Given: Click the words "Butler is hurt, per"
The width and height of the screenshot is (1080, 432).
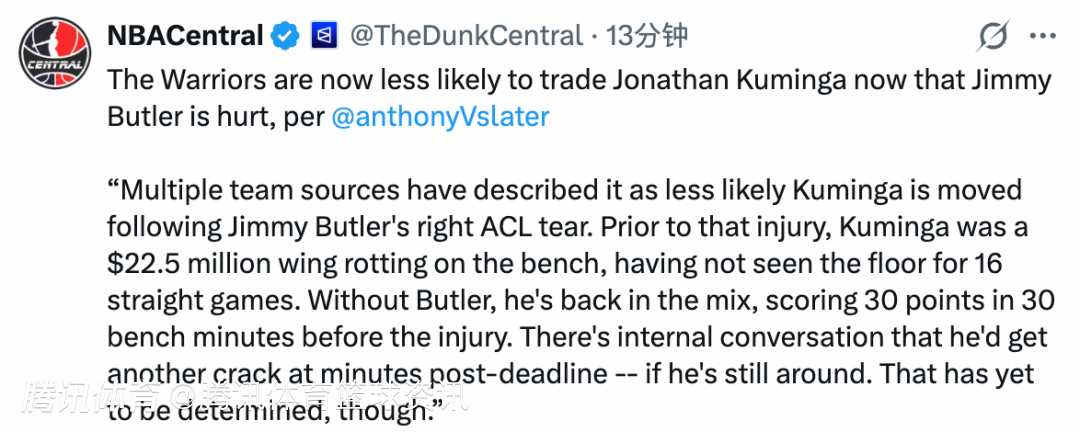Looking at the screenshot, I should (214, 116).
